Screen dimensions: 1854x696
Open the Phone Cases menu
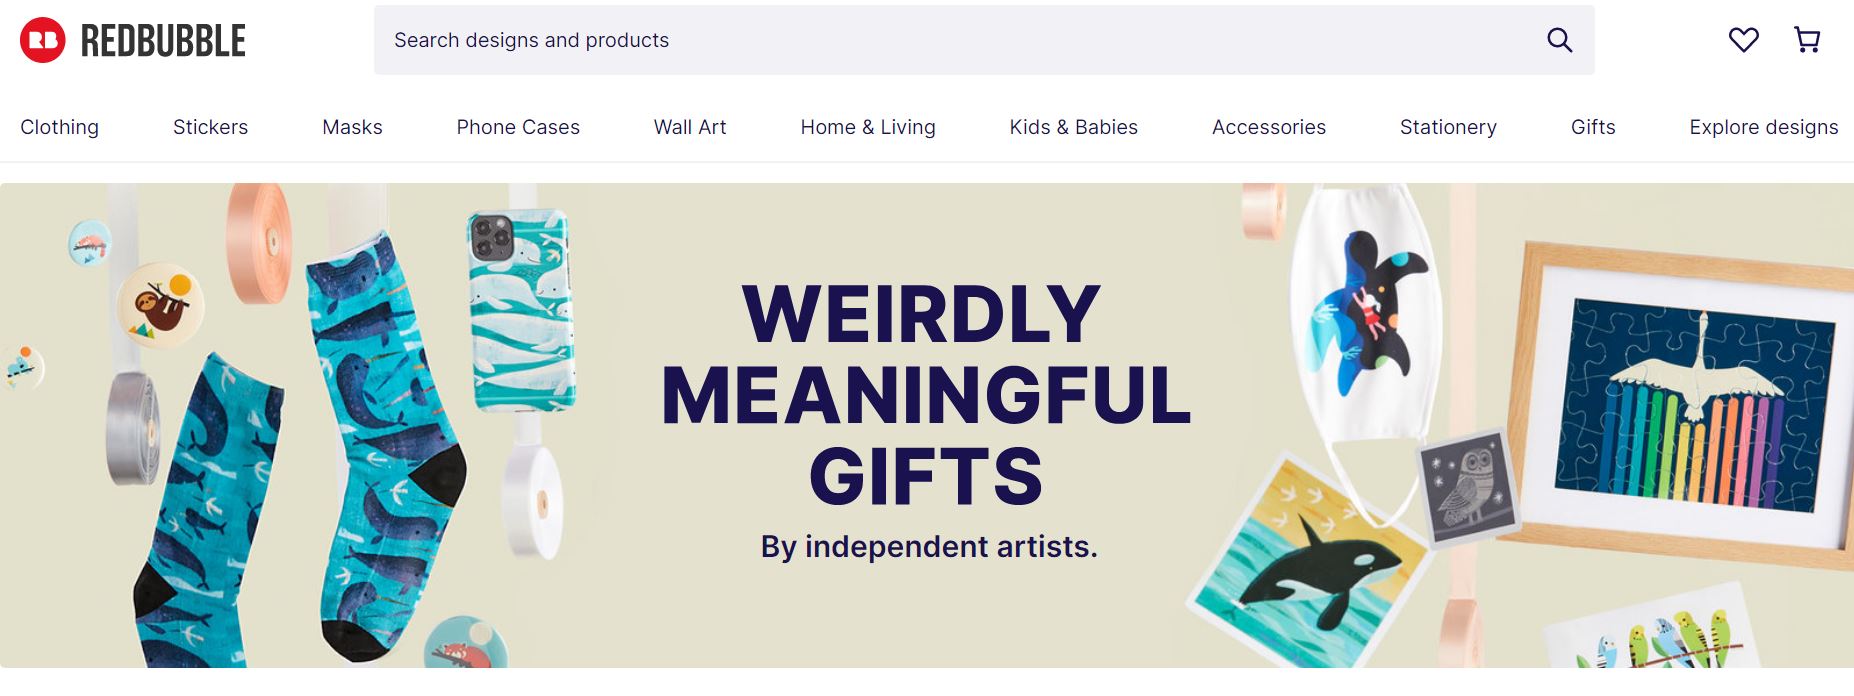tap(518, 127)
